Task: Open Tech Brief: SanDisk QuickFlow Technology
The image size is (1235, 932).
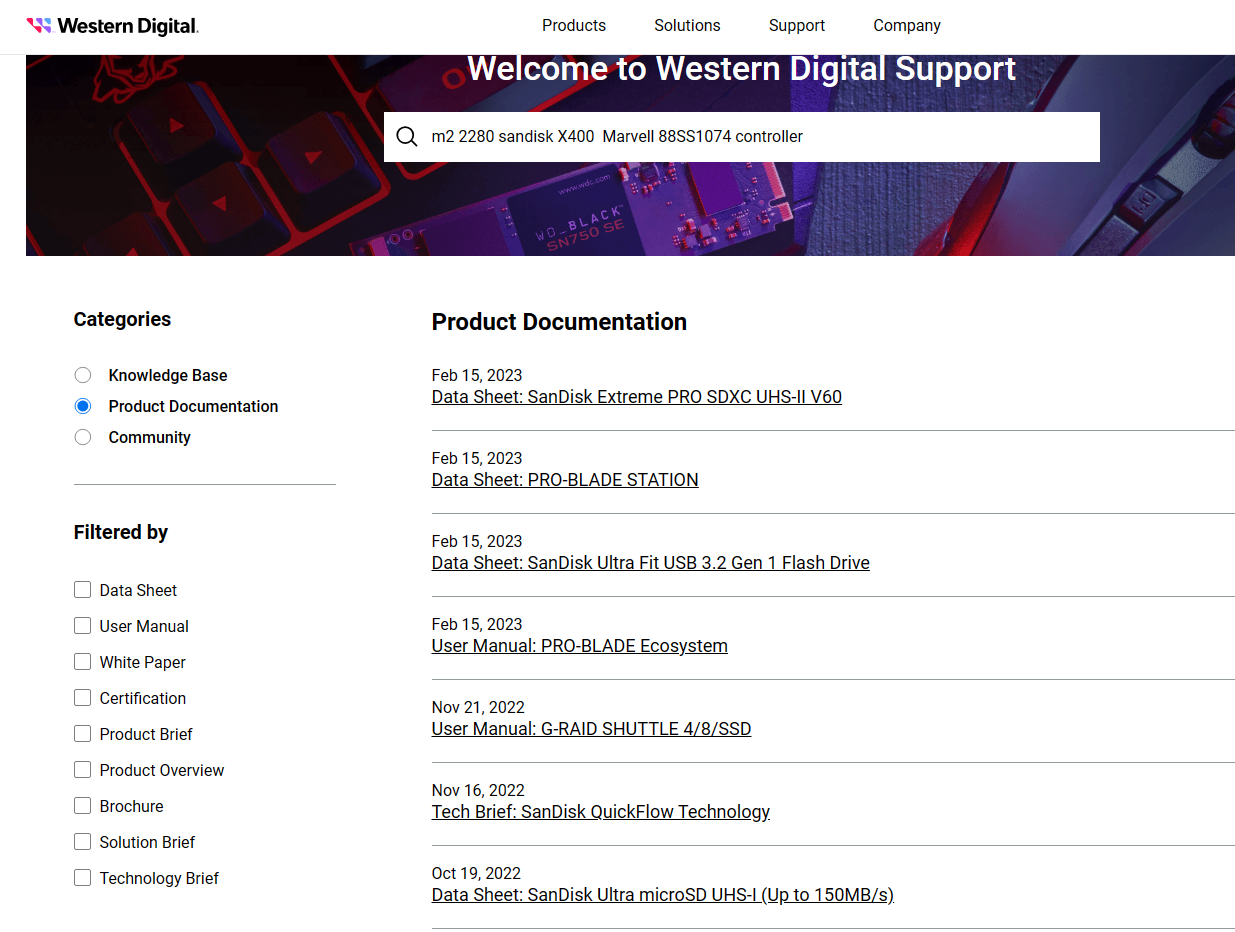Action: [x=600, y=812]
